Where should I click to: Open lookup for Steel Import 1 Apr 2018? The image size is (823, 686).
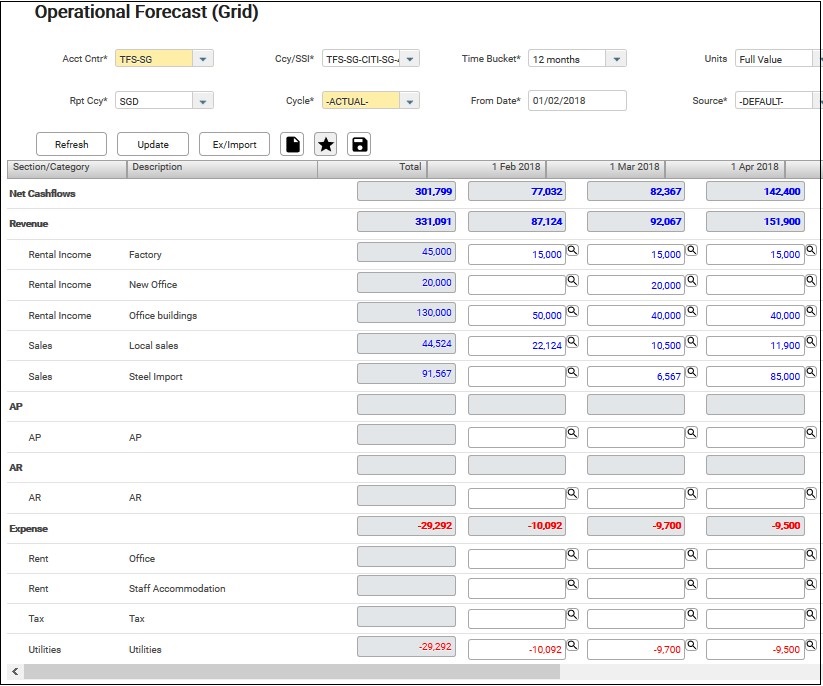(x=810, y=373)
